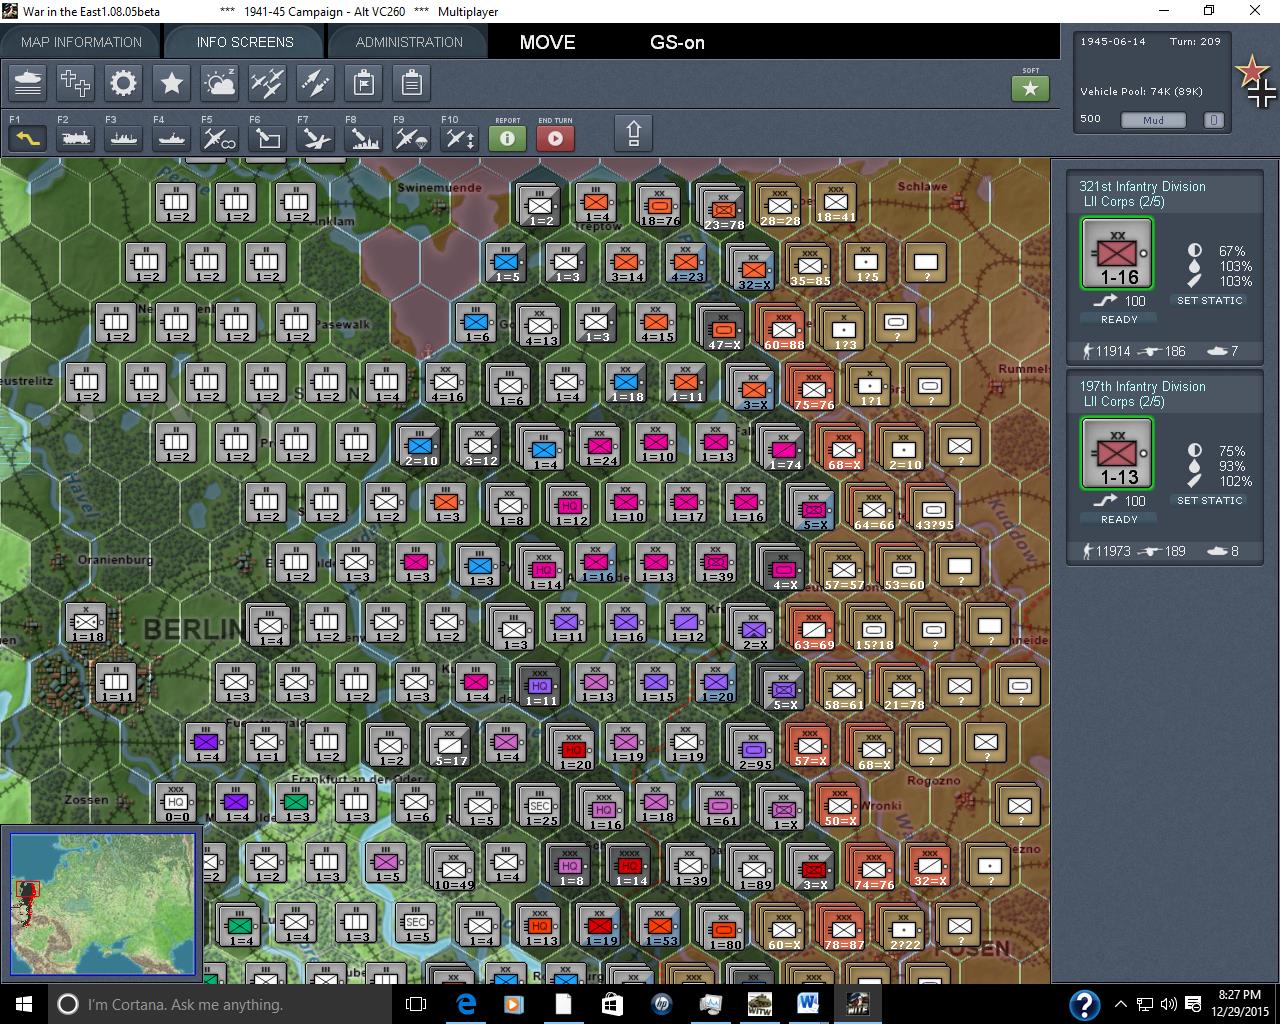Click SET STATIC for 321st Infantry Division
The image size is (1280, 1024).
tap(1209, 300)
